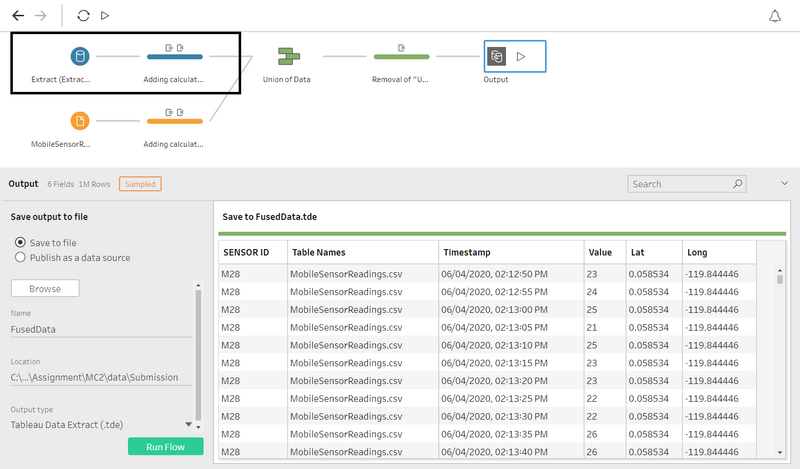Click the Browse button
The height and width of the screenshot is (469, 800).
coord(45,288)
